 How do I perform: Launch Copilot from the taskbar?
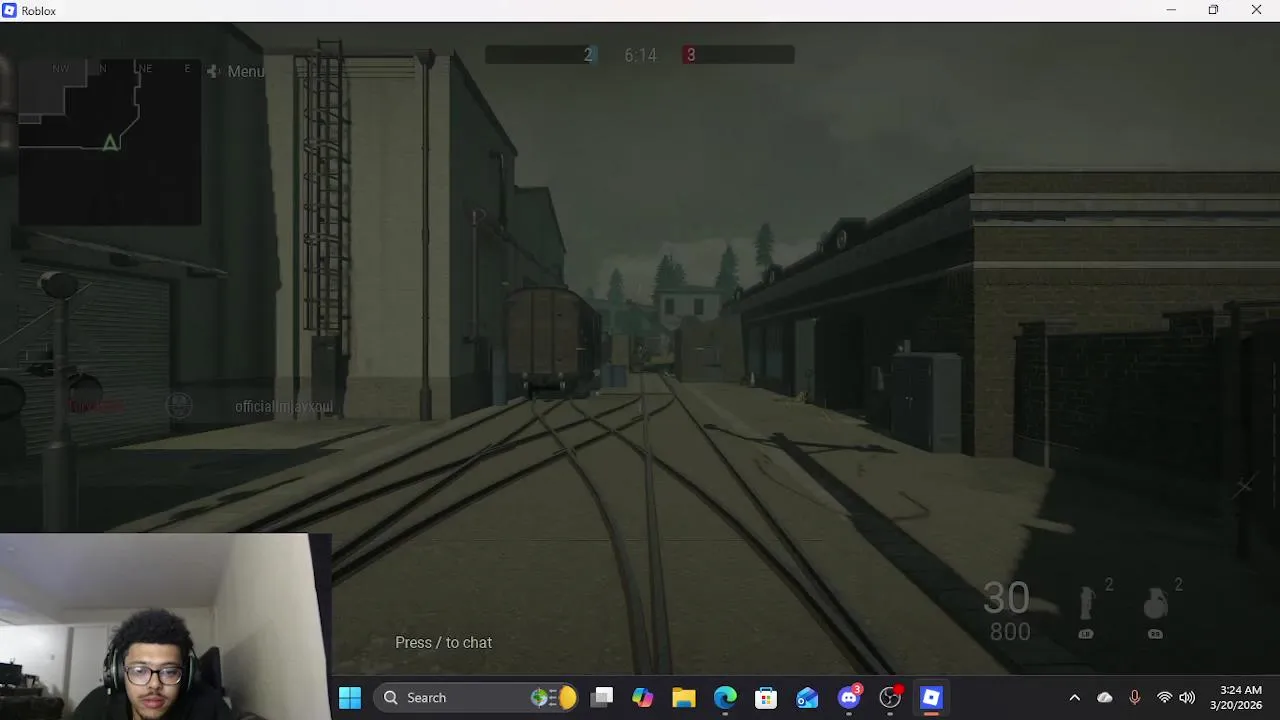click(643, 697)
